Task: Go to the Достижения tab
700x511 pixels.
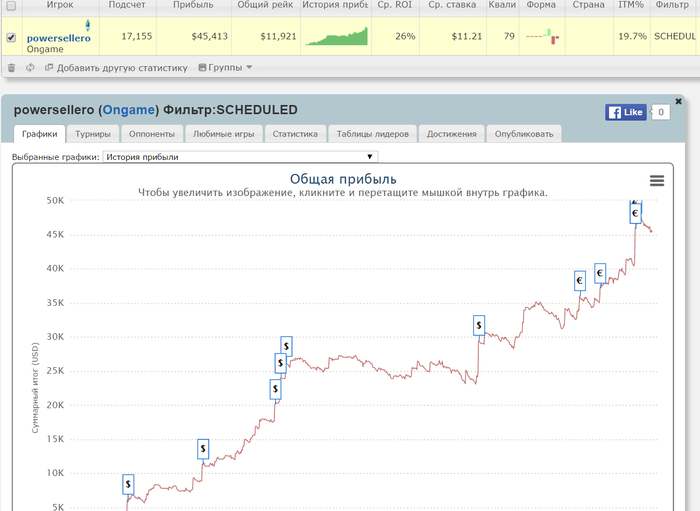Action: pyautogui.click(x=451, y=134)
